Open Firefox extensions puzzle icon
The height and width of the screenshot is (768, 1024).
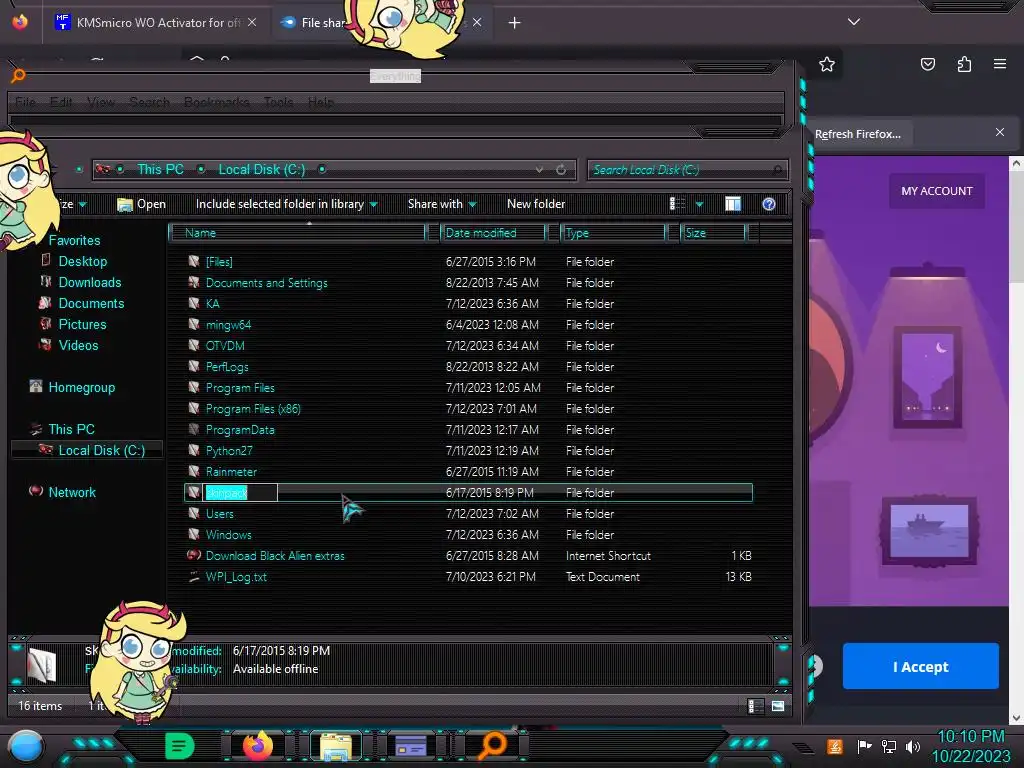point(964,64)
